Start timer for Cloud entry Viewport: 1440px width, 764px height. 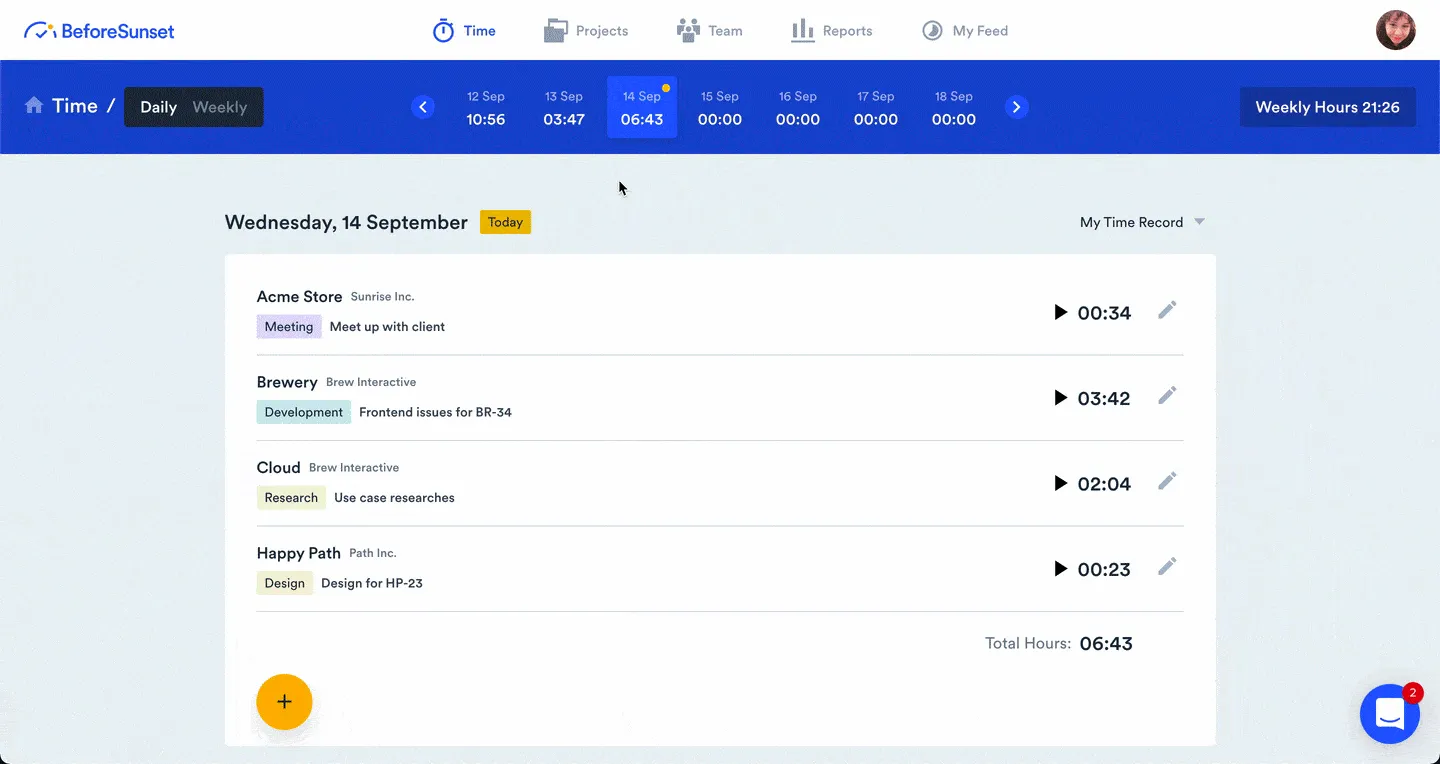[x=1061, y=484]
